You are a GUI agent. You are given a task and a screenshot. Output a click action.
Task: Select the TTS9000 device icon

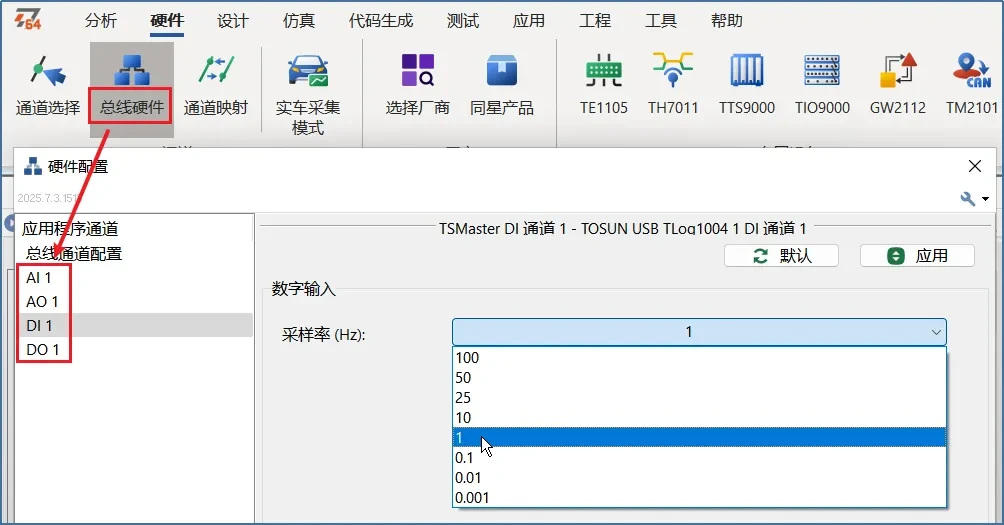click(747, 86)
